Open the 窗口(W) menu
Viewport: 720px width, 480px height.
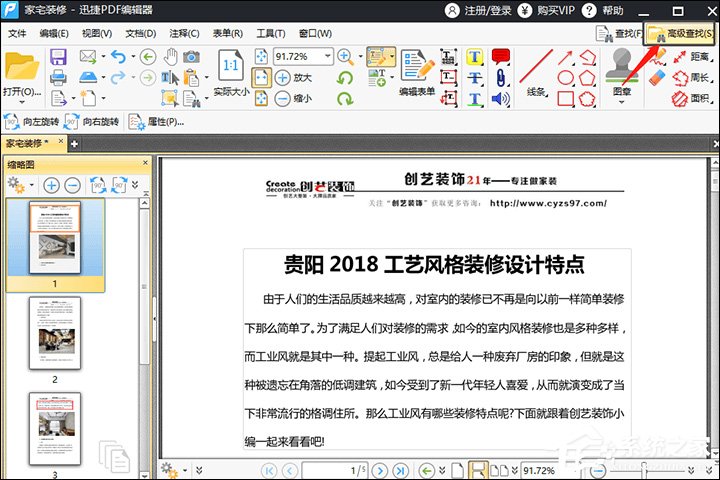tap(315, 34)
